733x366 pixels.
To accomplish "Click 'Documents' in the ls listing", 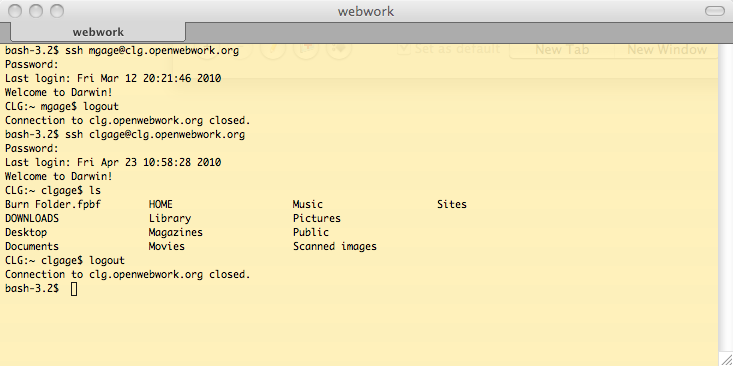I will pos(32,247).
